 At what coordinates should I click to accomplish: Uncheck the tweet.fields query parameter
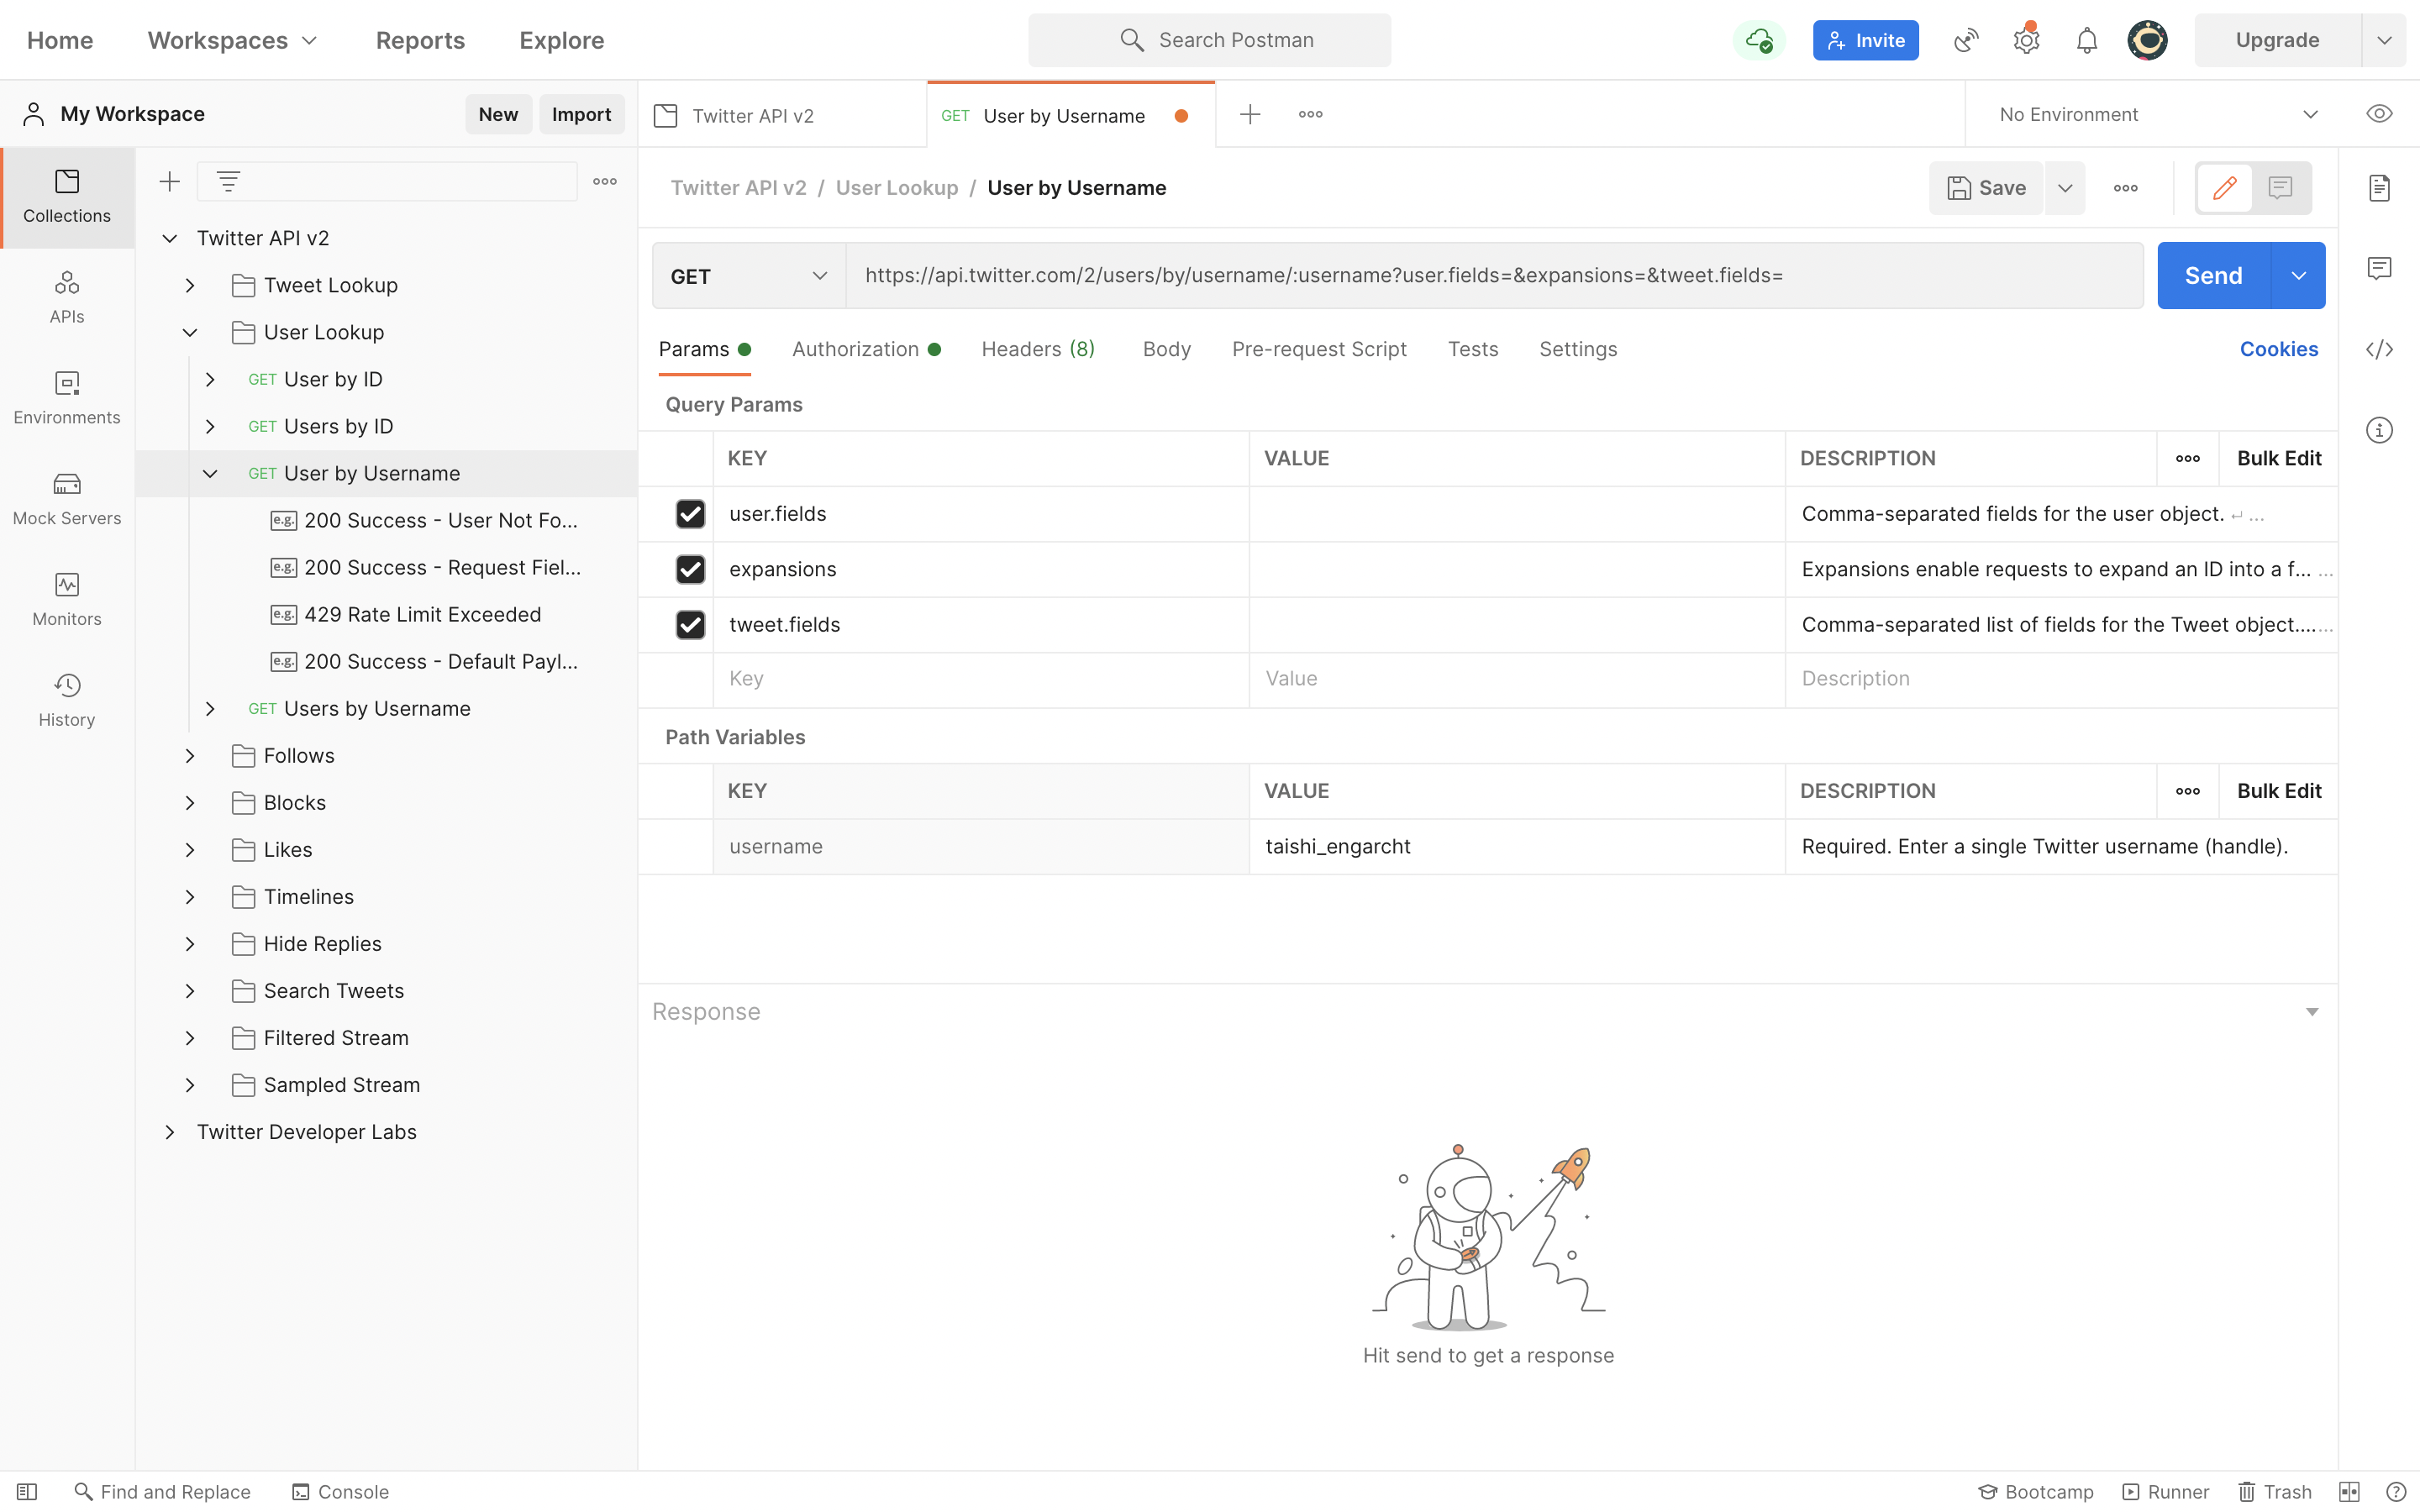click(691, 624)
